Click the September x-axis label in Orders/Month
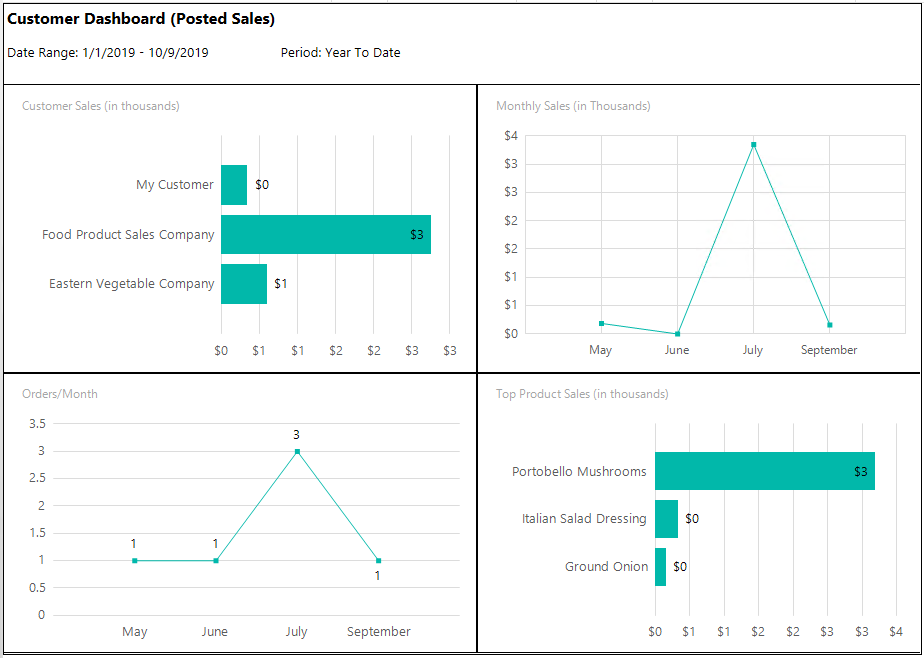Image resolution: width=924 pixels, height=658 pixels. (378, 632)
